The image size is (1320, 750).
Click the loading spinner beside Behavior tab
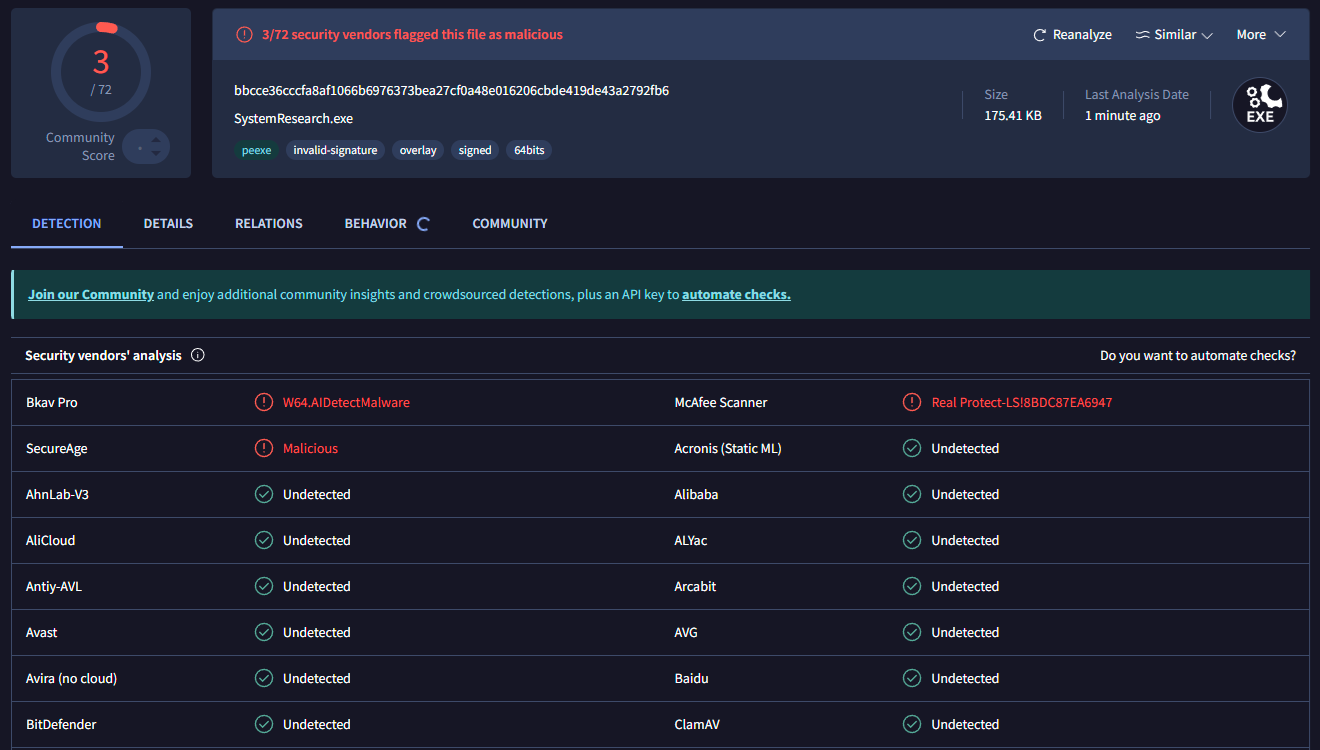point(423,224)
